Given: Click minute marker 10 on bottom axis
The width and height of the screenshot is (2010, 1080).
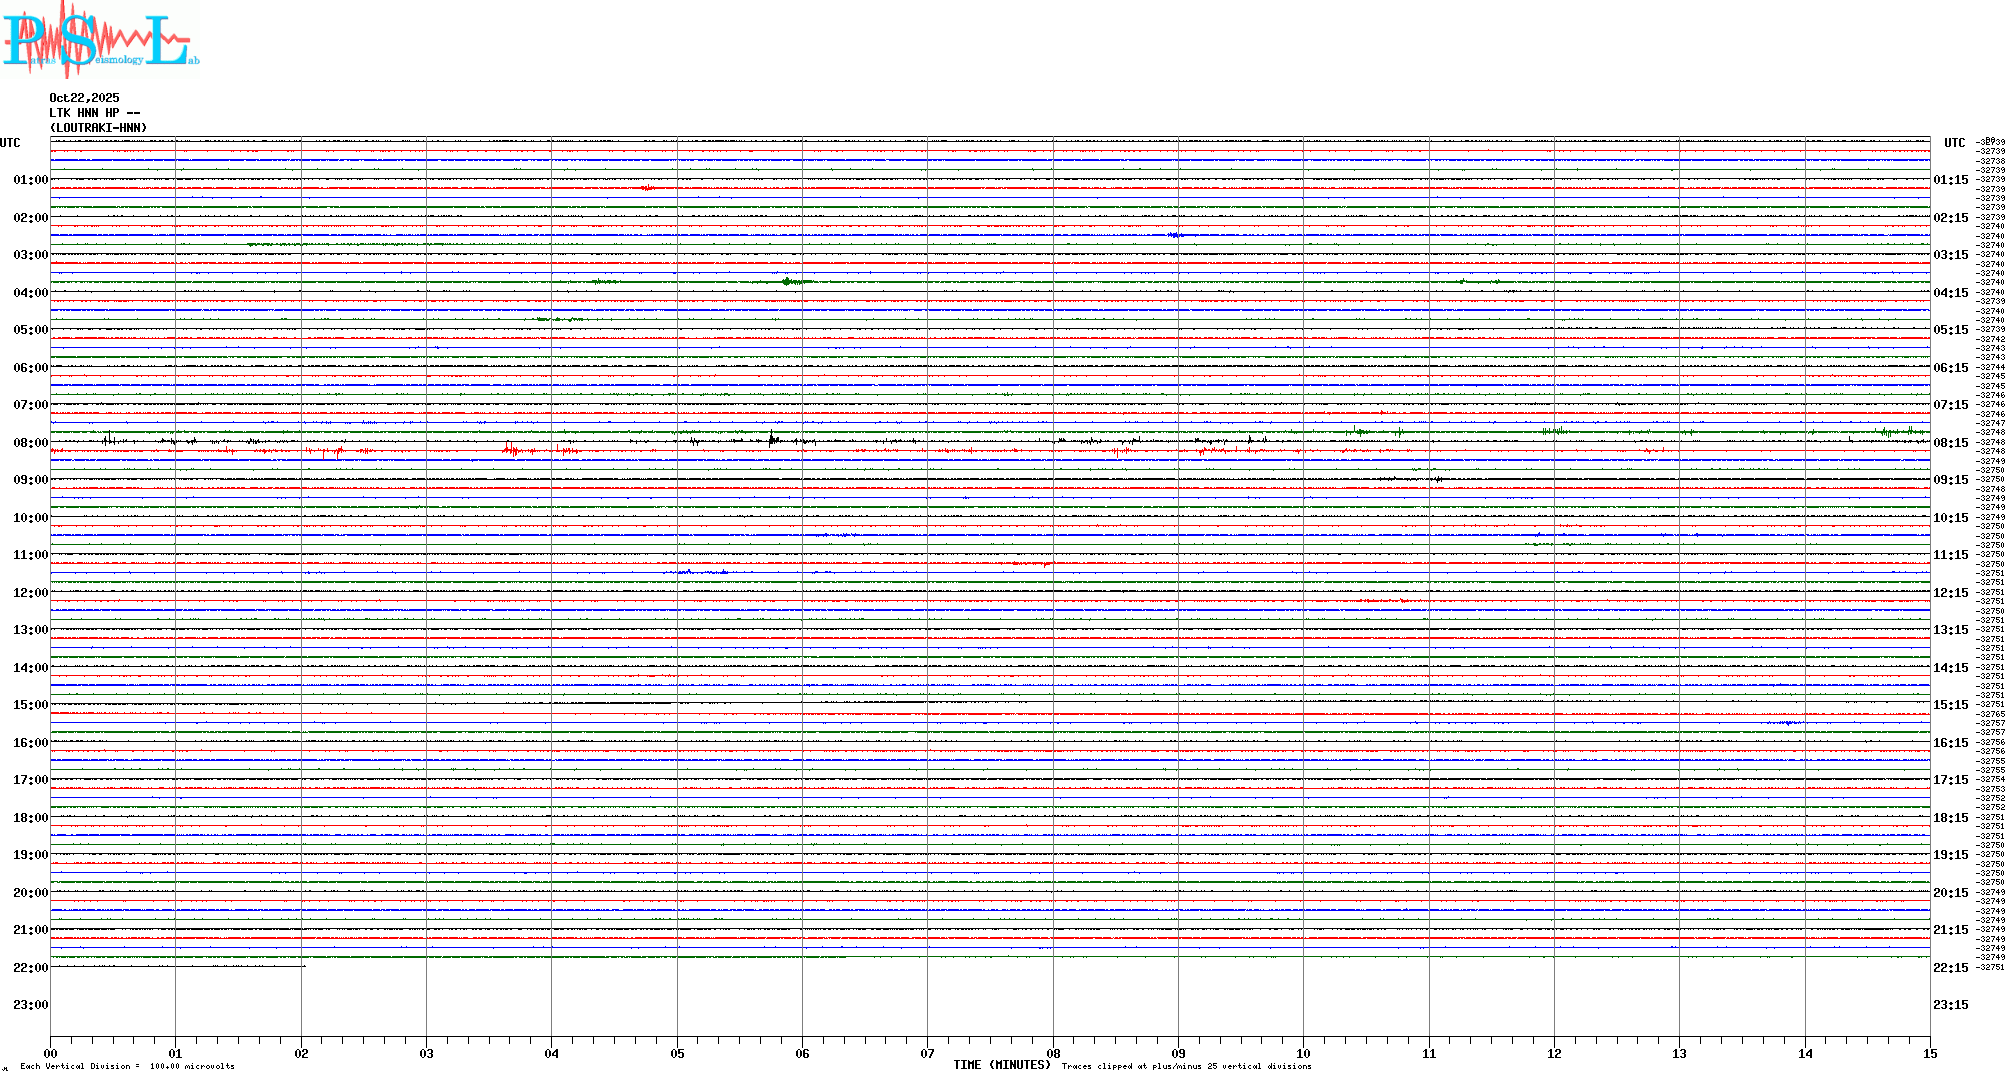Looking at the screenshot, I should tap(1303, 1053).
